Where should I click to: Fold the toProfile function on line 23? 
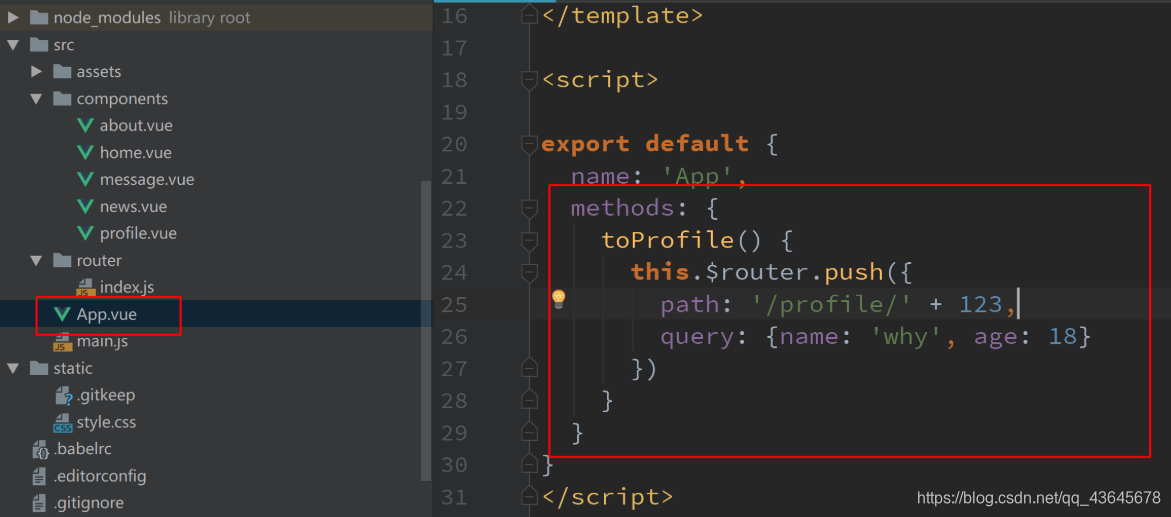529,241
